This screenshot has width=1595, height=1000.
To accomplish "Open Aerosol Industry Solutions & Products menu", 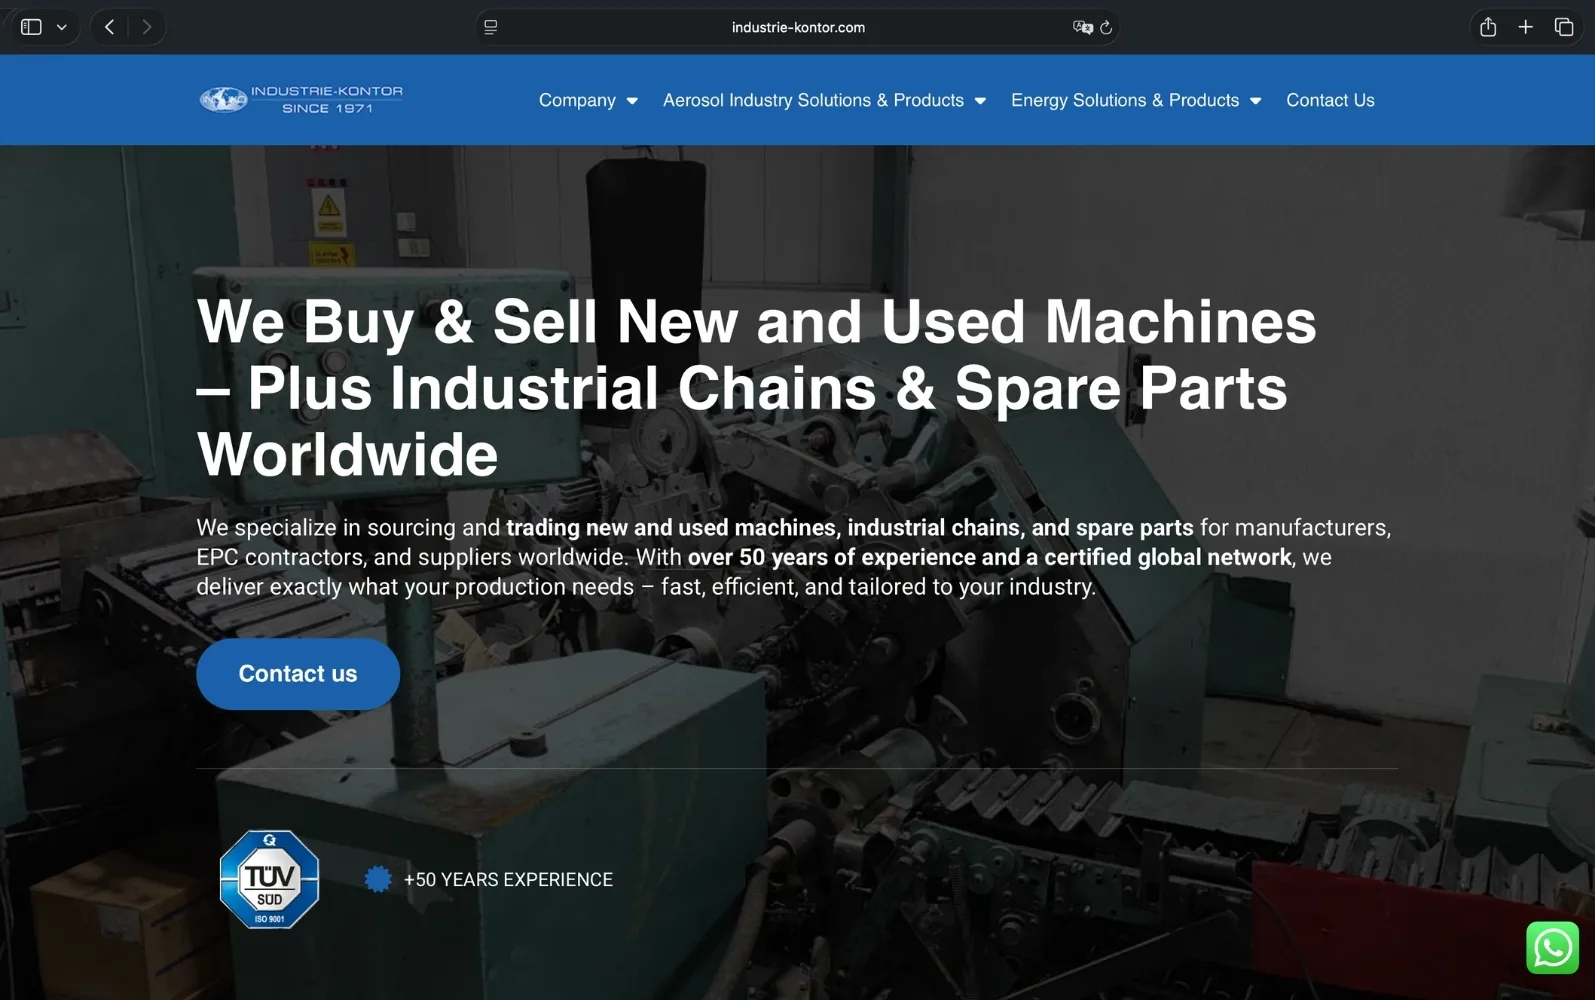I will 813,100.
